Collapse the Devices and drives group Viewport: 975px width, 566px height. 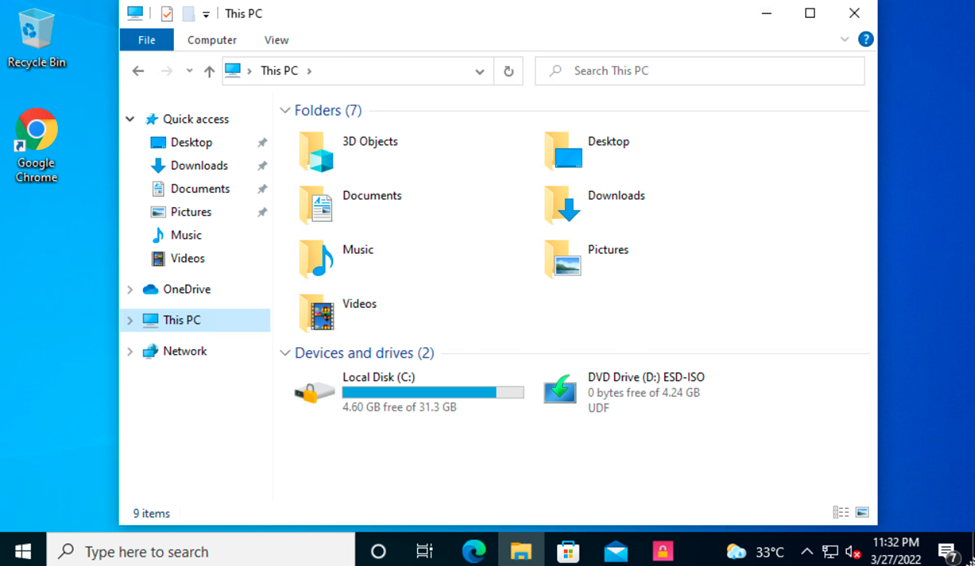click(285, 353)
